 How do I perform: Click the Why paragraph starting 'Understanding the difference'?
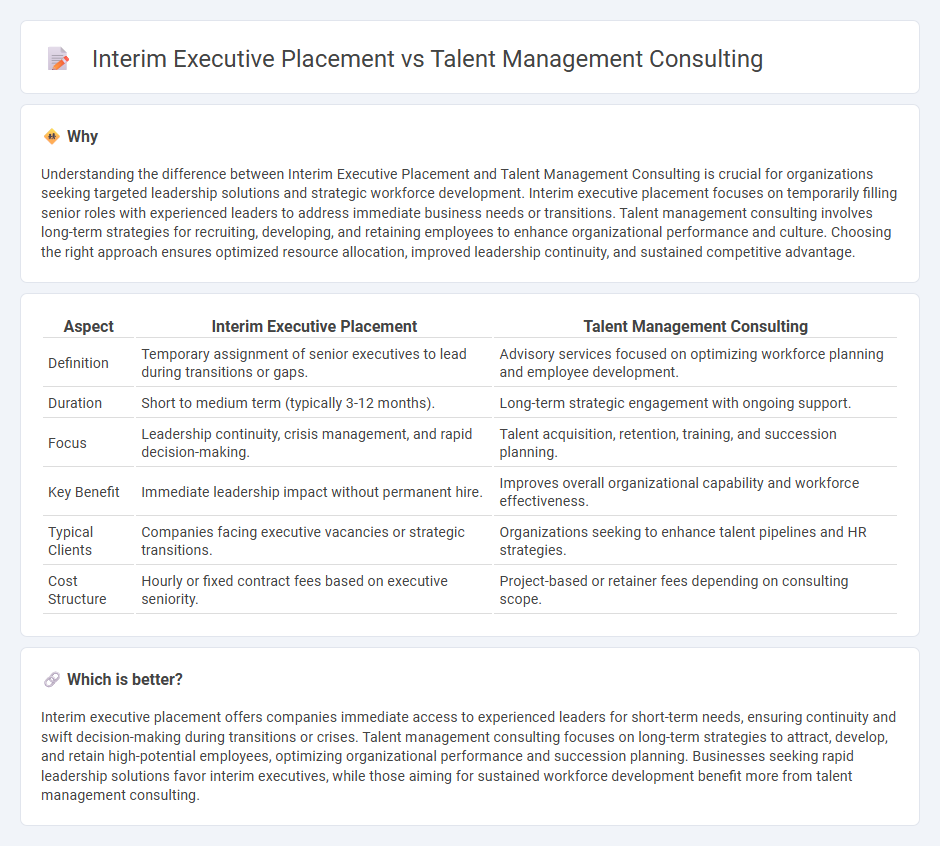click(x=469, y=213)
